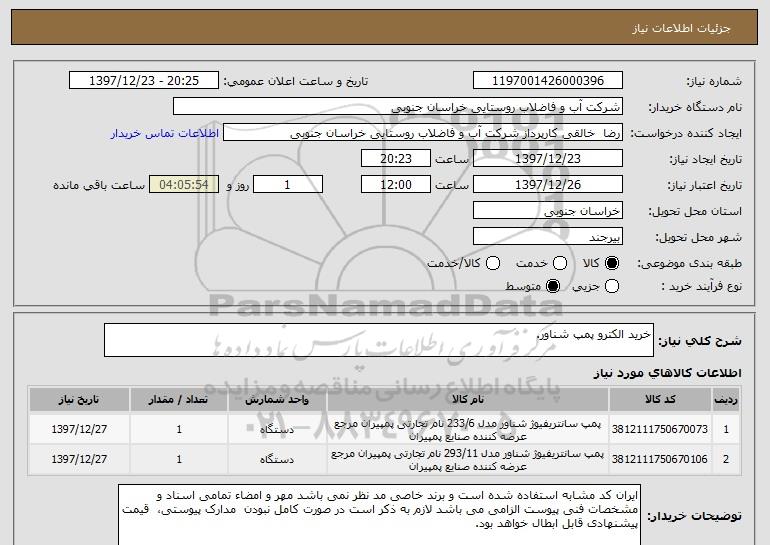Click the واحد شمارش column header
This screenshot has height=545, width=770.
[x=277, y=400]
